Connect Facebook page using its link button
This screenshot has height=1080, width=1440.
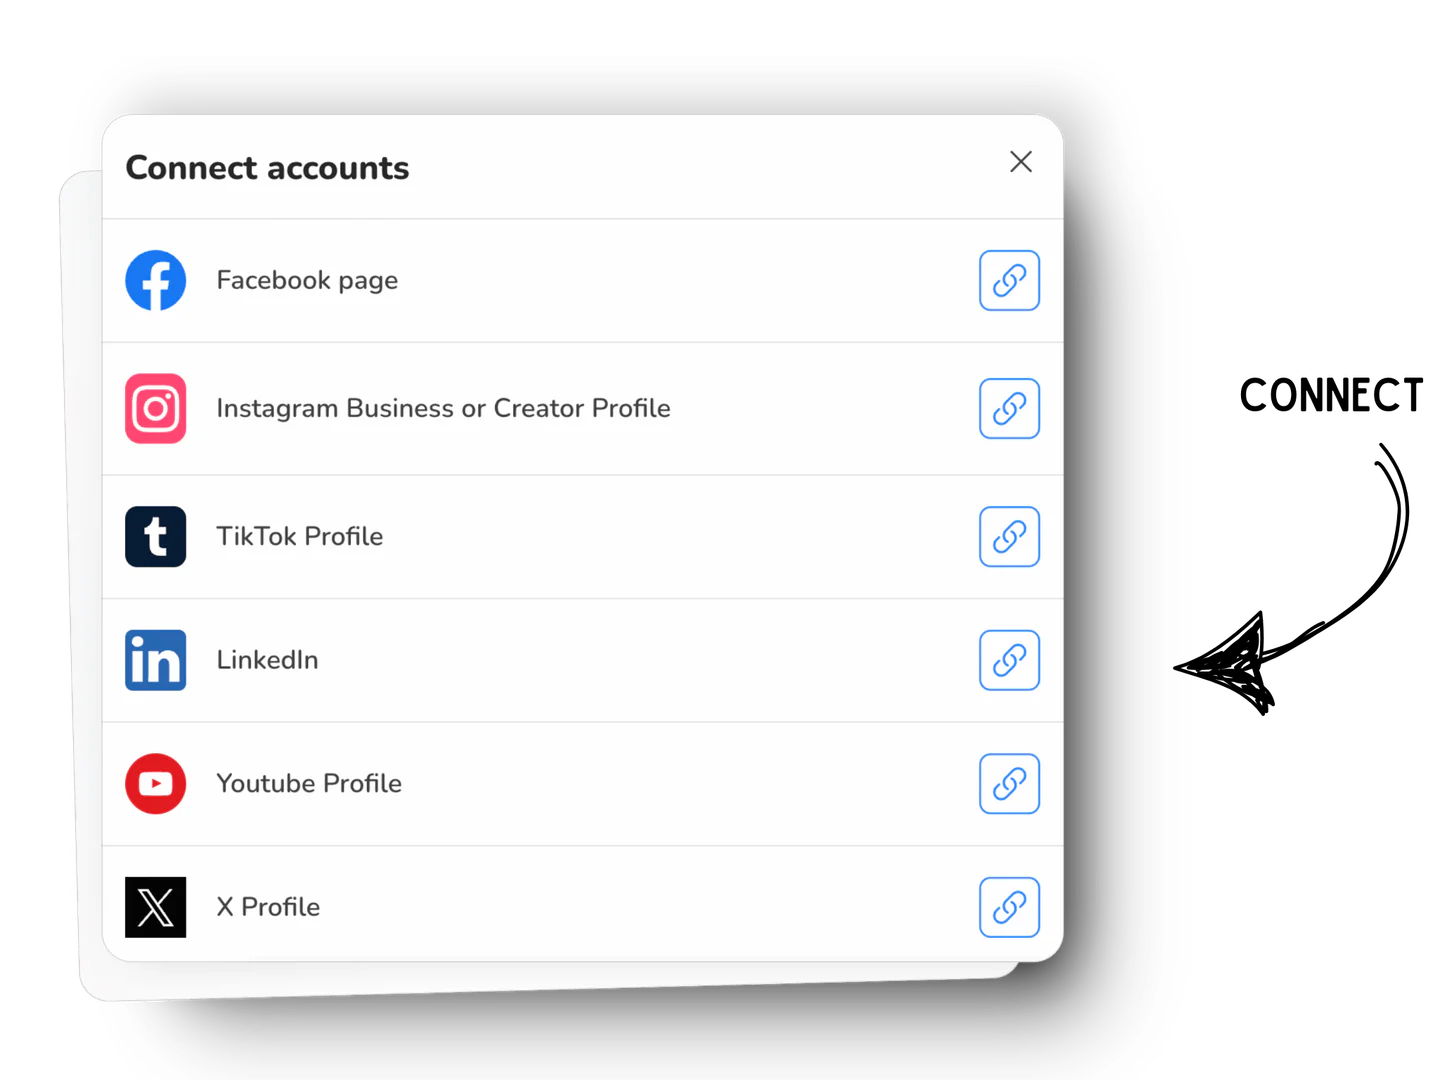pyautogui.click(x=1009, y=280)
